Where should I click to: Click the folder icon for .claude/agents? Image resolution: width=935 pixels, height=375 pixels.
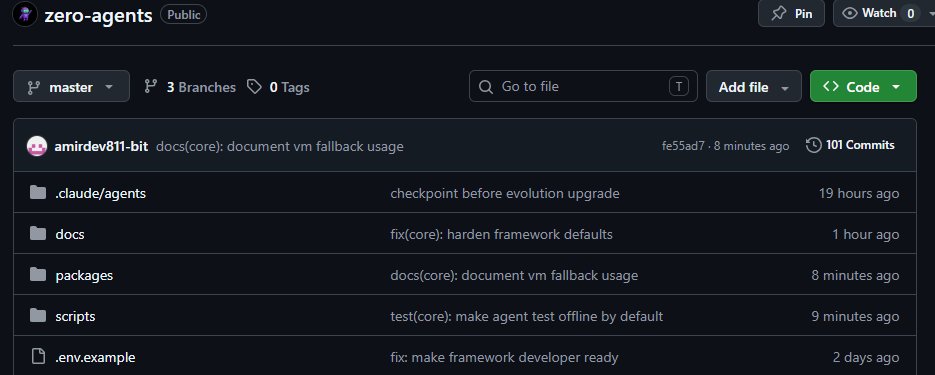pos(38,193)
